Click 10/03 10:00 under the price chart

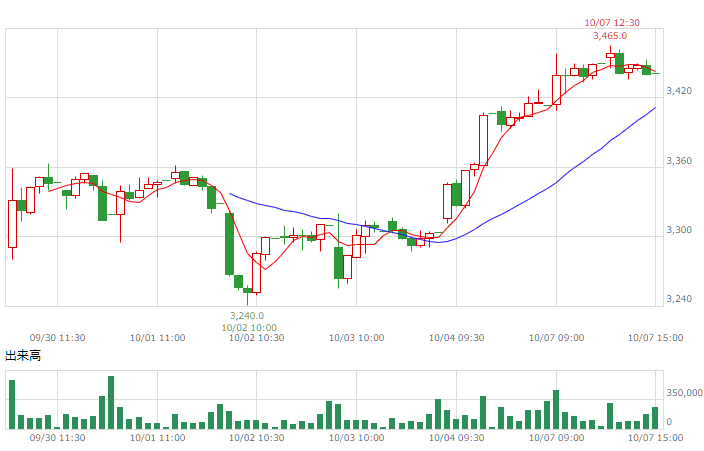[x=356, y=338]
